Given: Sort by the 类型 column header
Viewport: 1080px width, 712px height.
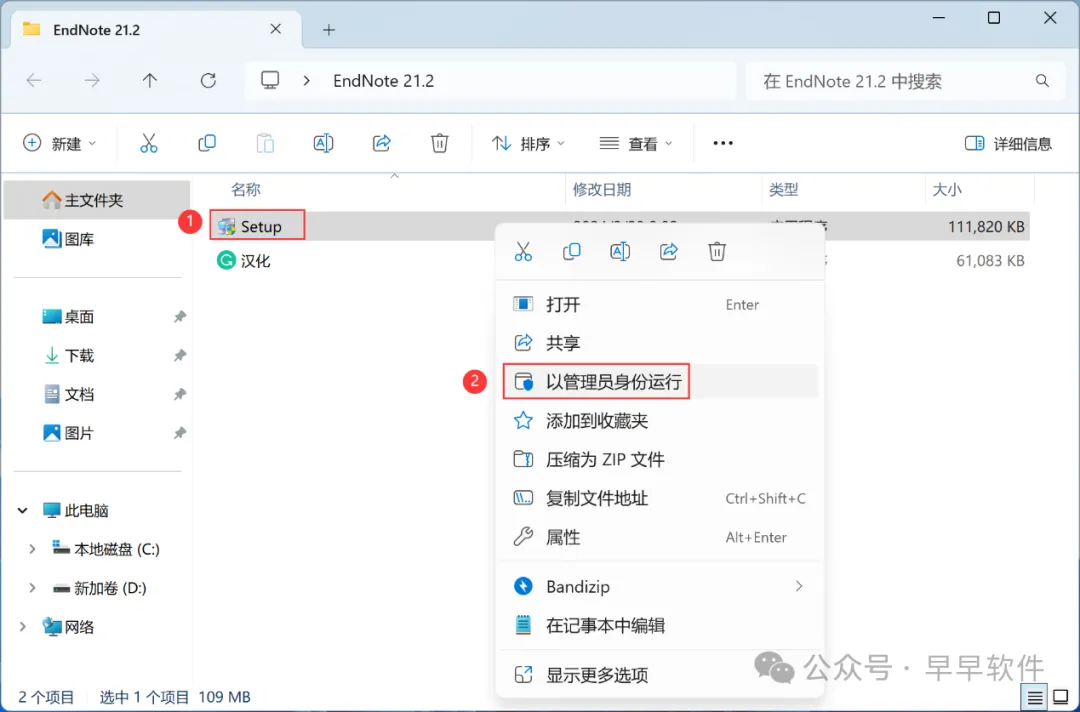Looking at the screenshot, I should point(783,189).
